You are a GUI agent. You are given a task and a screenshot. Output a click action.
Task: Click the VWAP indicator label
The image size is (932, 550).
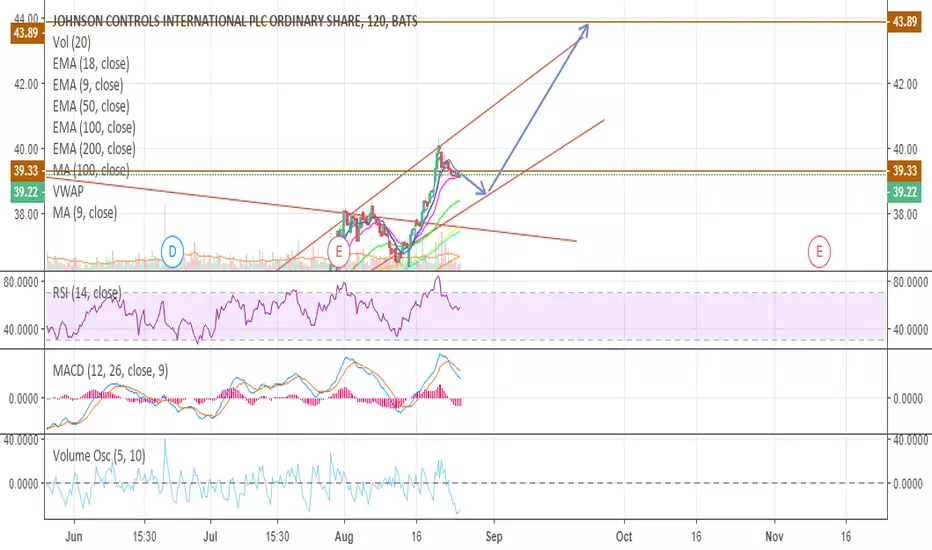point(68,191)
